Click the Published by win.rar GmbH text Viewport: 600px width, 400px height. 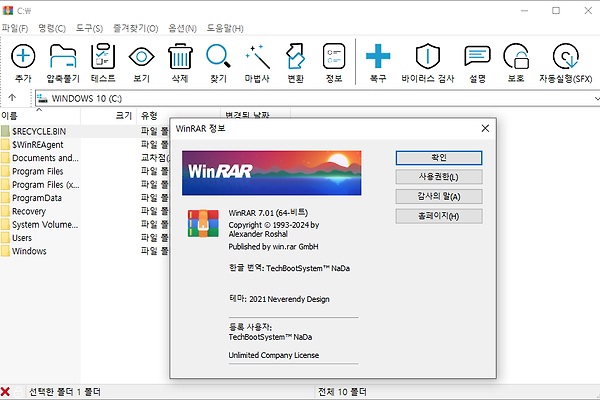point(273,247)
